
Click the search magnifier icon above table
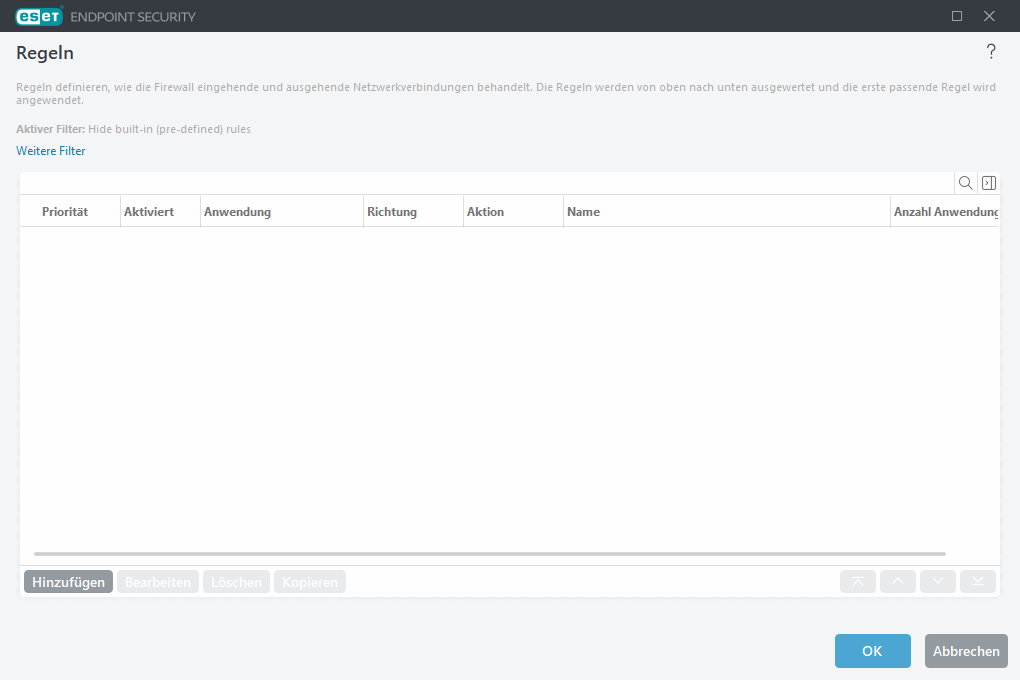[x=966, y=183]
